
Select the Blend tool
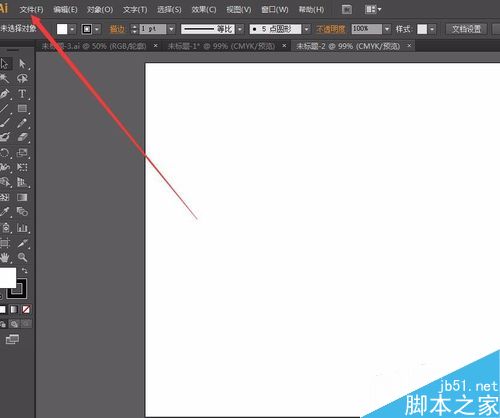pyautogui.click(x=22, y=211)
